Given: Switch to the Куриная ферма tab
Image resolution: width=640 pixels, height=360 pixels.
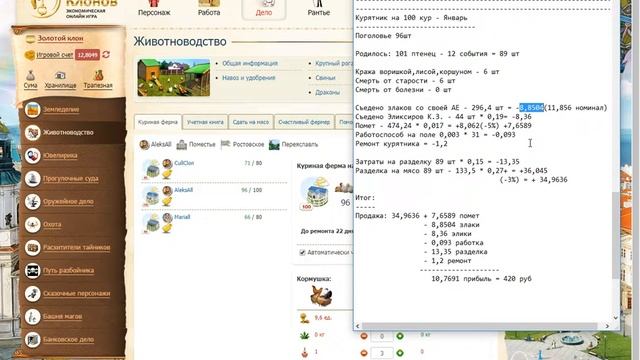Looking at the screenshot, I should click(x=158, y=122).
